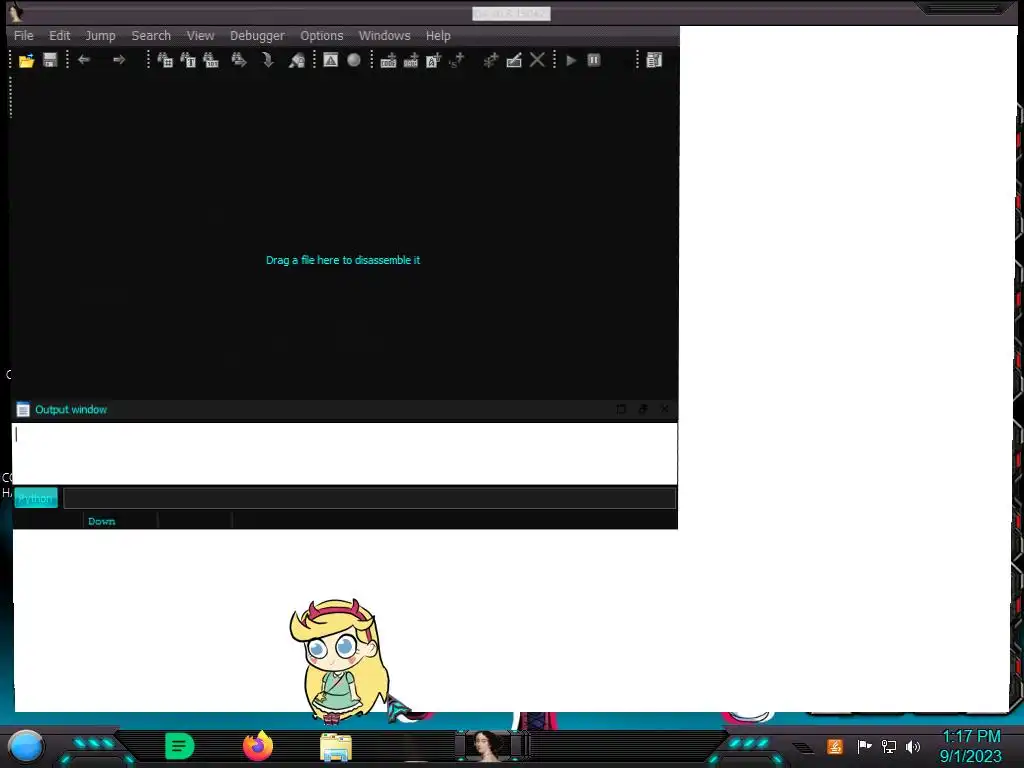Click the main window title bar app icon
1024x768 pixels.
pyautogui.click(x=14, y=12)
